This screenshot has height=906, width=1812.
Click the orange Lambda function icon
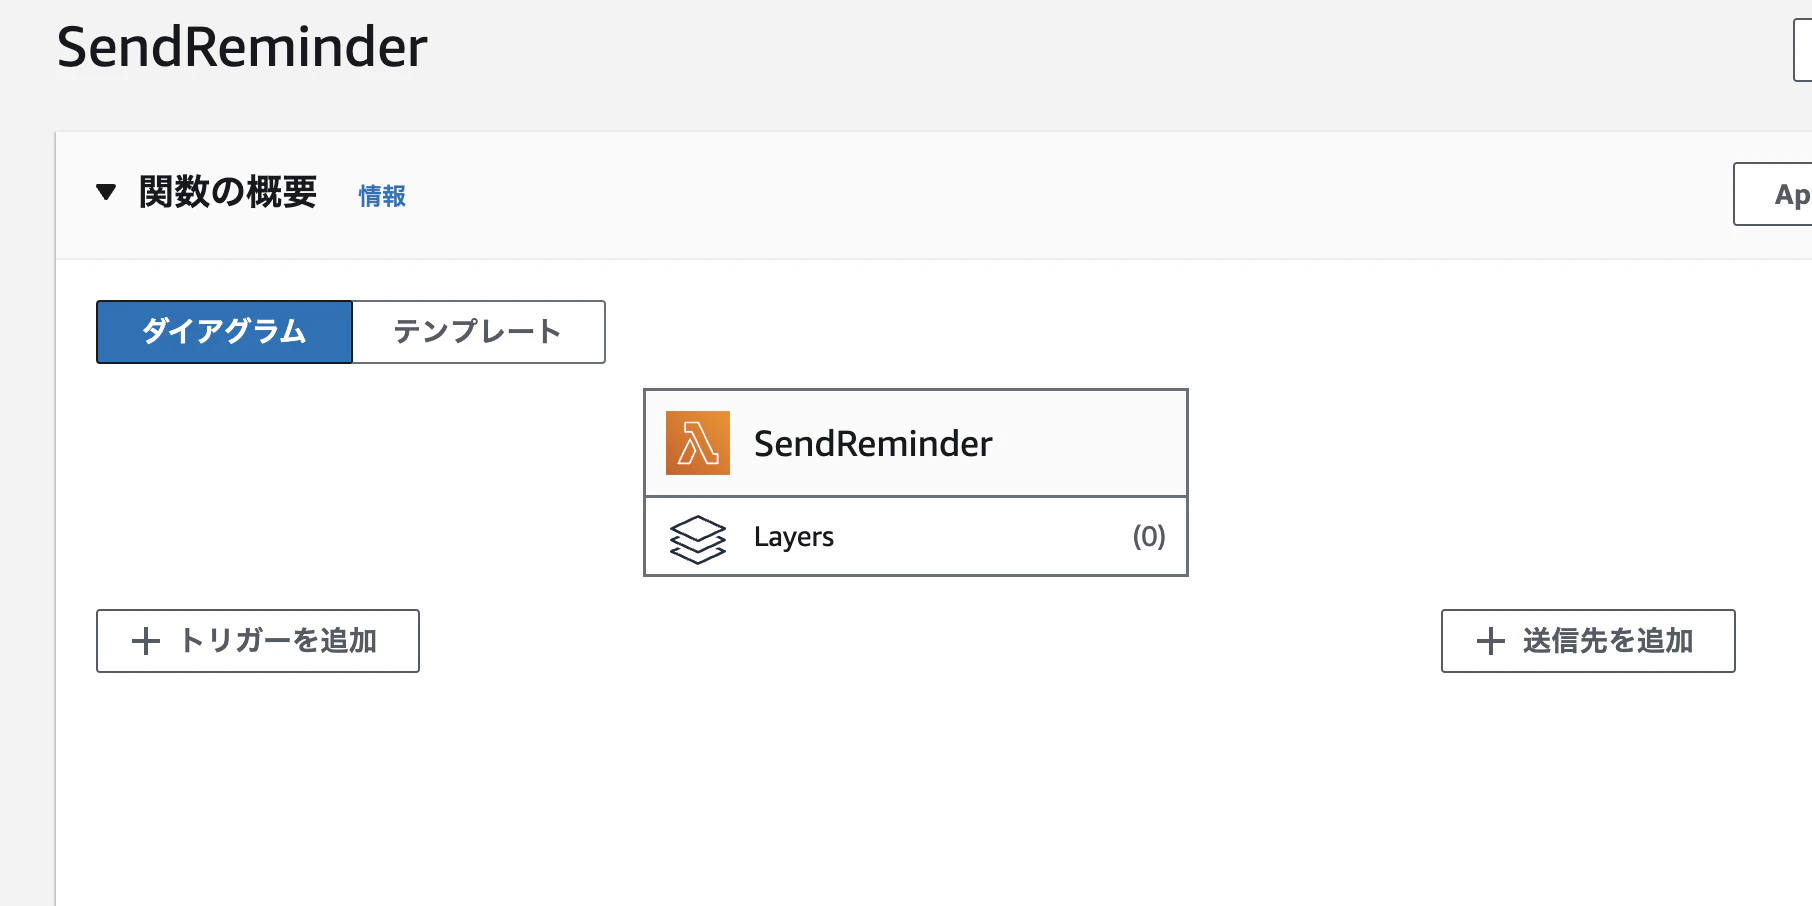point(697,443)
